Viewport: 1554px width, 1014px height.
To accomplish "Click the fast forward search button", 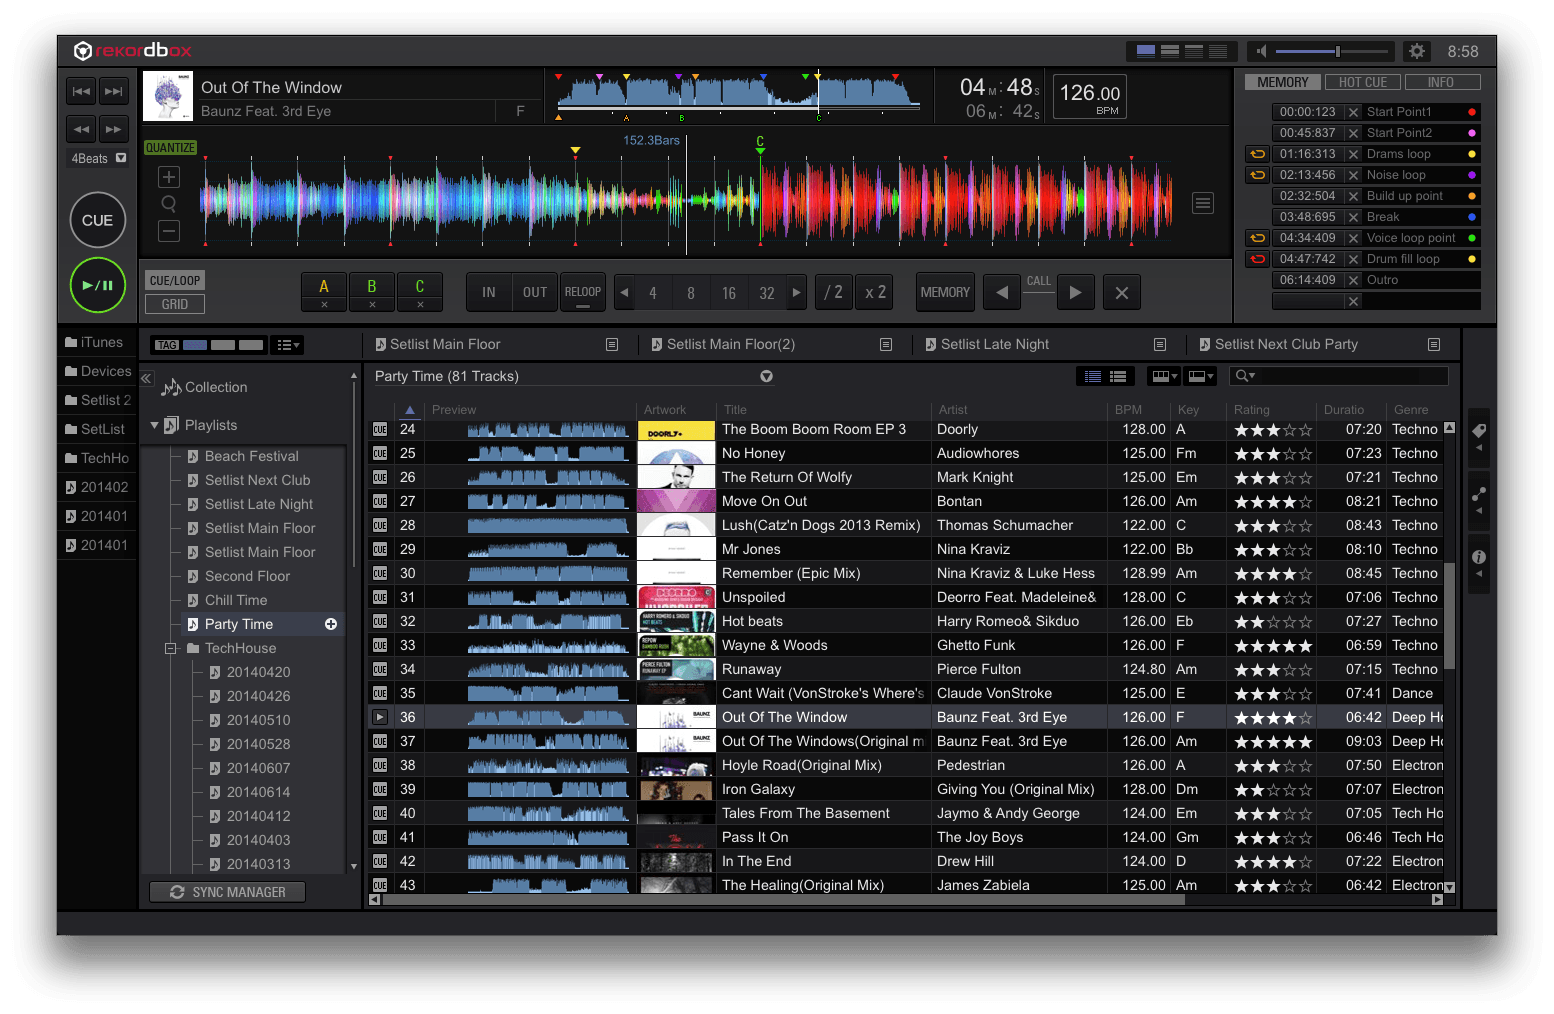I will tap(114, 129).
